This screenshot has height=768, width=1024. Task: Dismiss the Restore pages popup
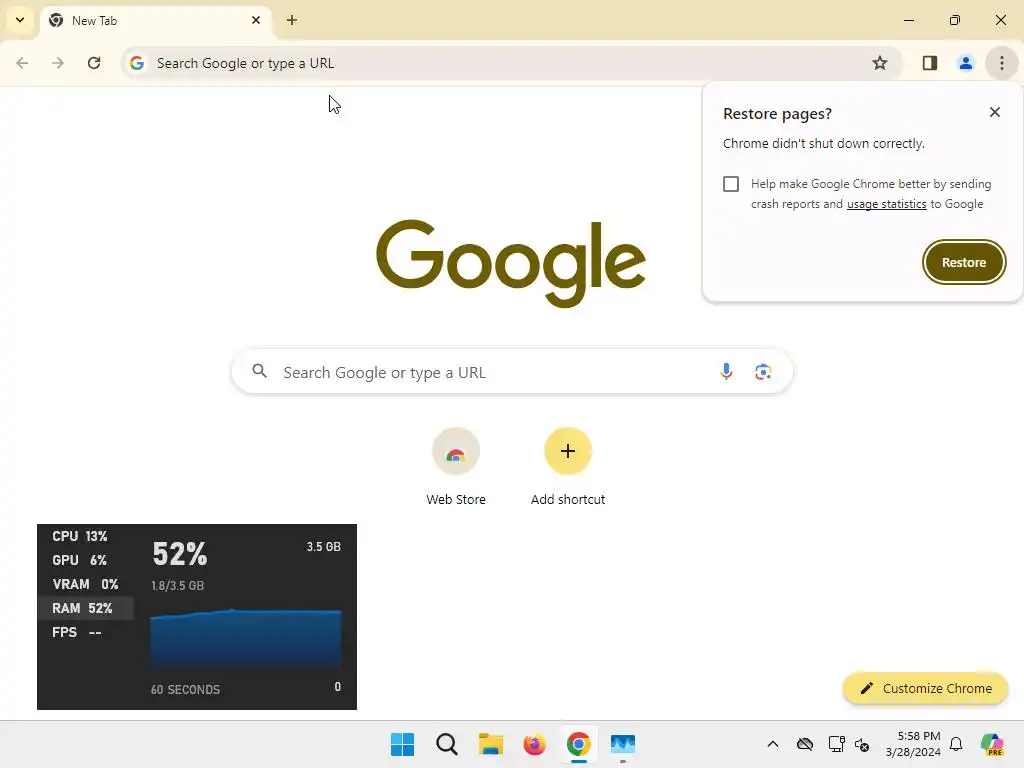click(995, 112)
